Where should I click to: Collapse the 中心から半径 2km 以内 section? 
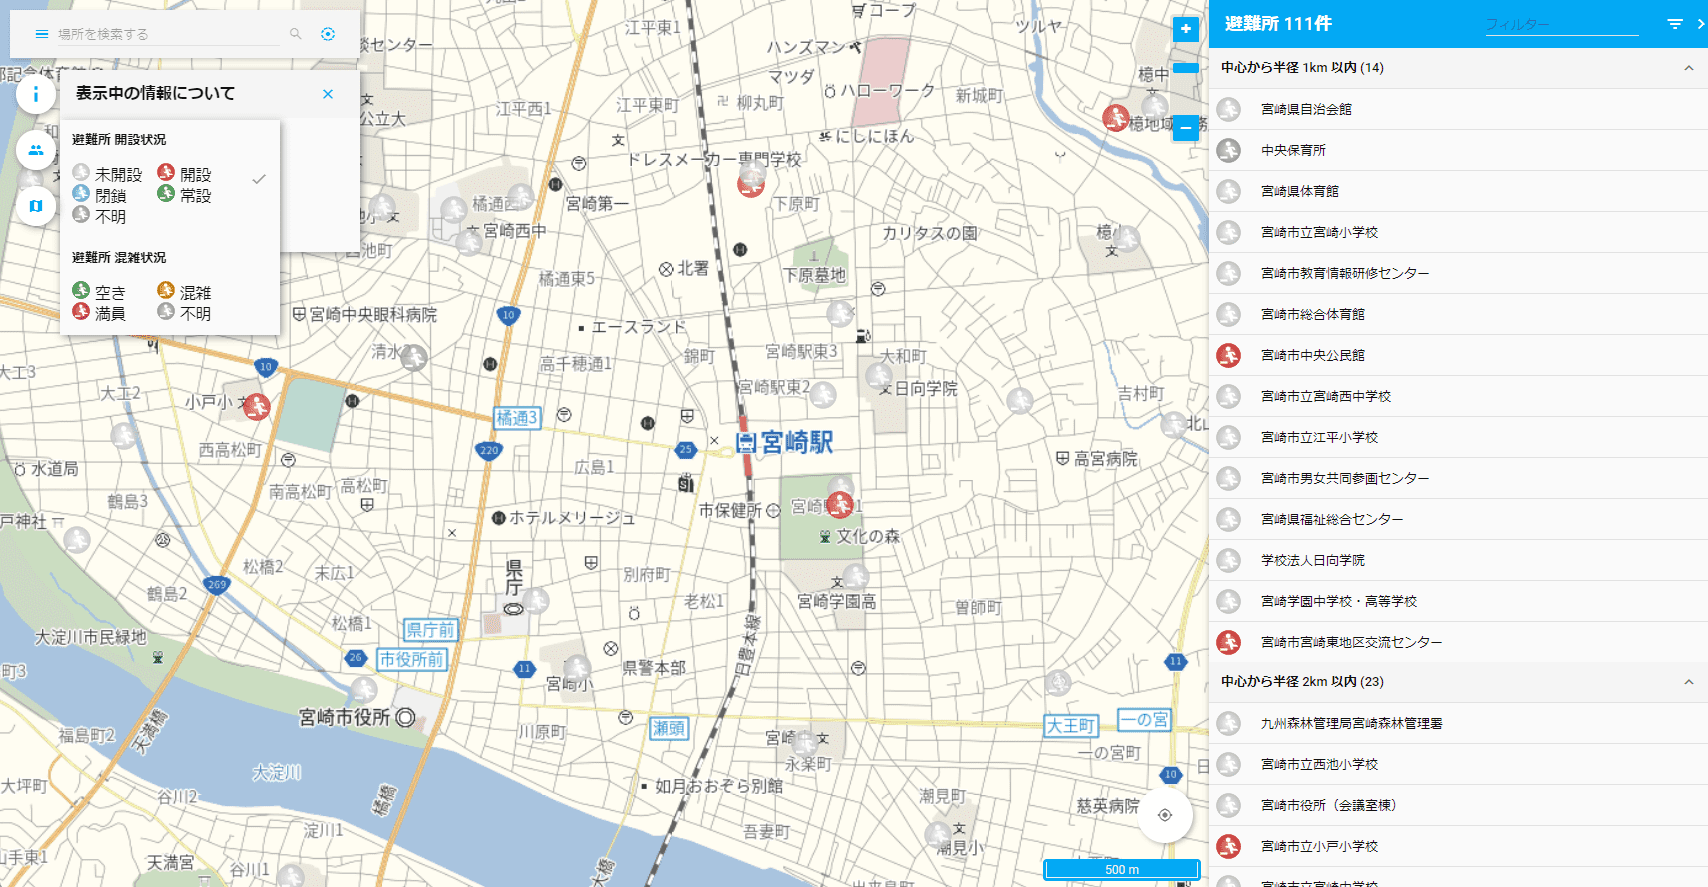click(1689, 682)
